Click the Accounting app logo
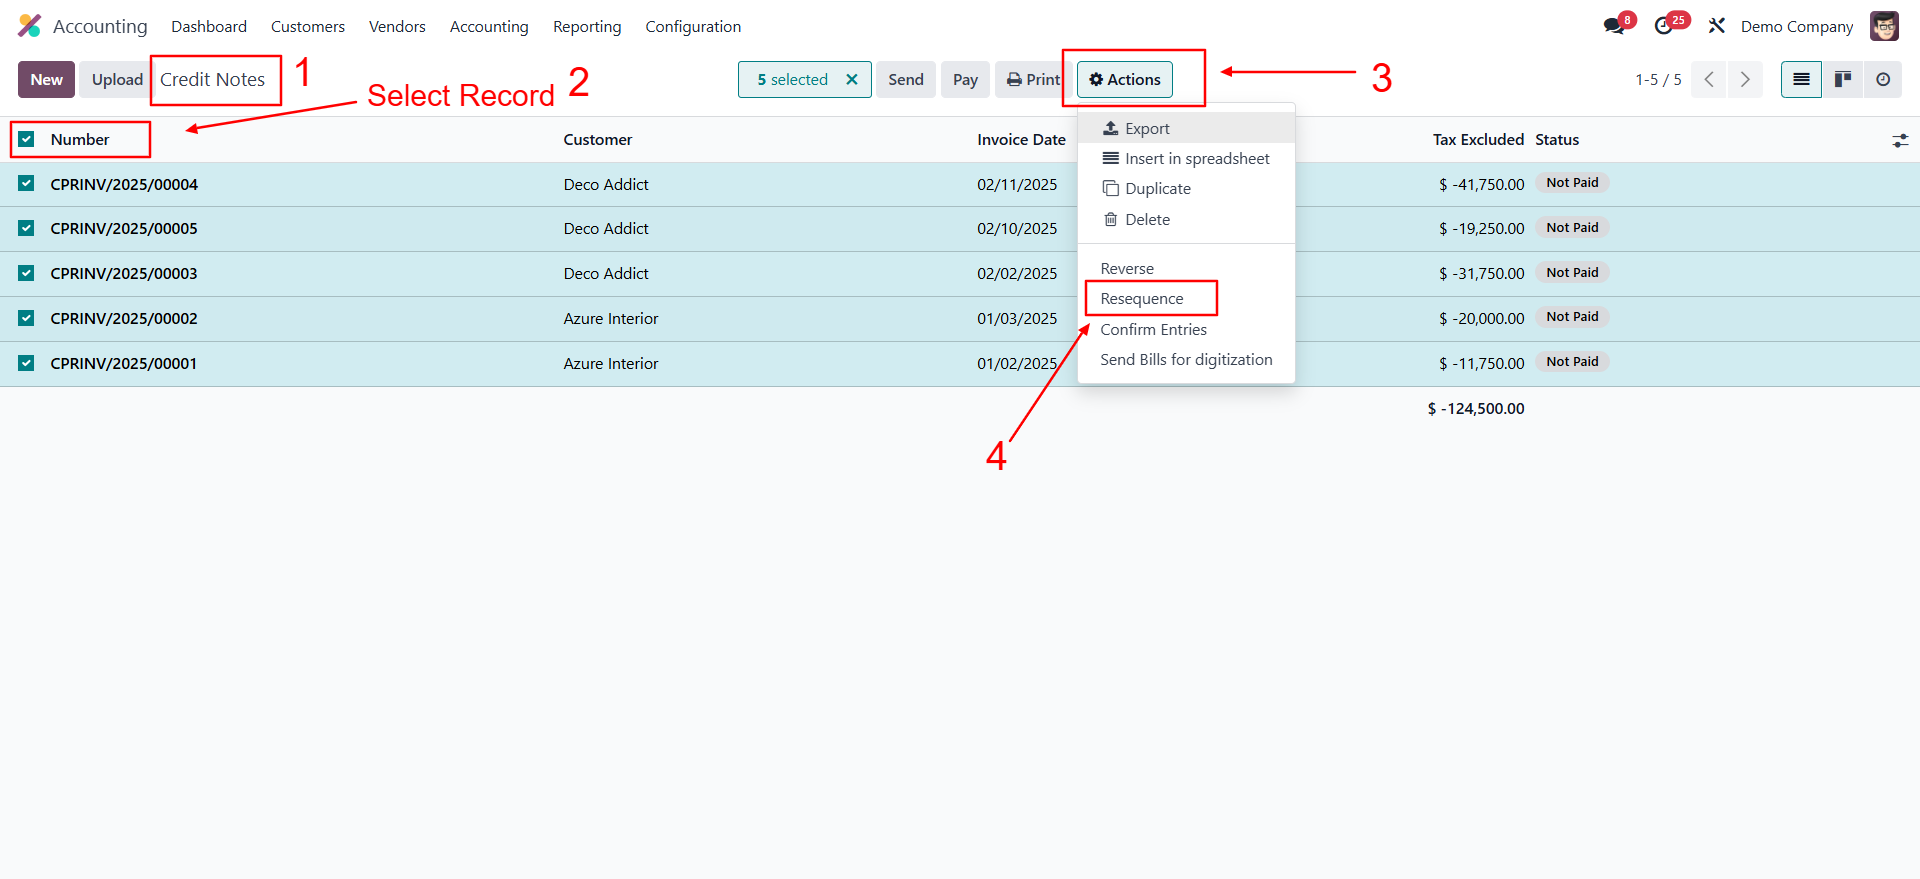The height and width of the screenshot is (879, 1920). coord(30,26)
